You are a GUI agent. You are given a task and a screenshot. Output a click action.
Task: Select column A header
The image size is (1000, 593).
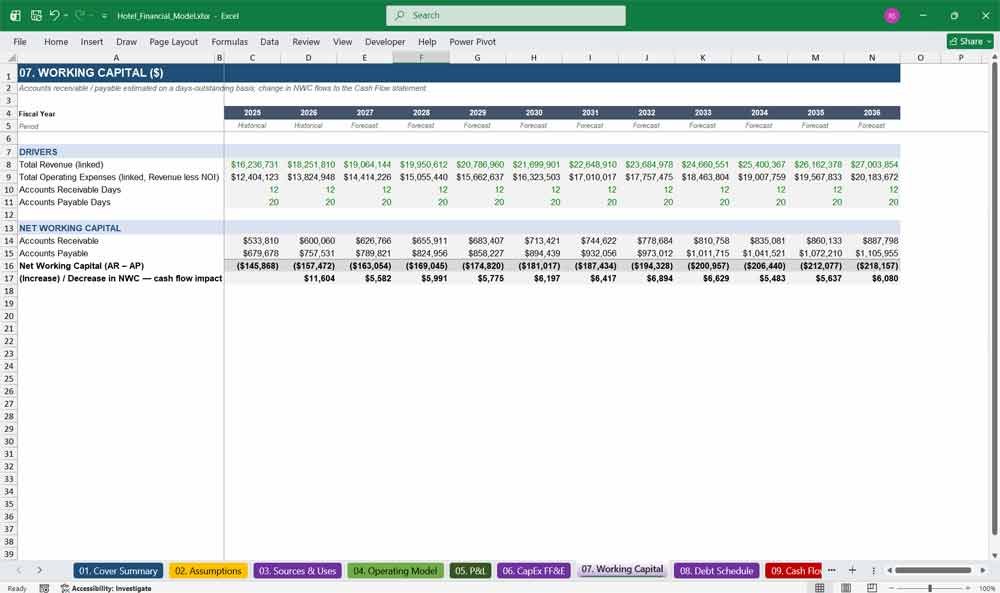coord(116,57)
